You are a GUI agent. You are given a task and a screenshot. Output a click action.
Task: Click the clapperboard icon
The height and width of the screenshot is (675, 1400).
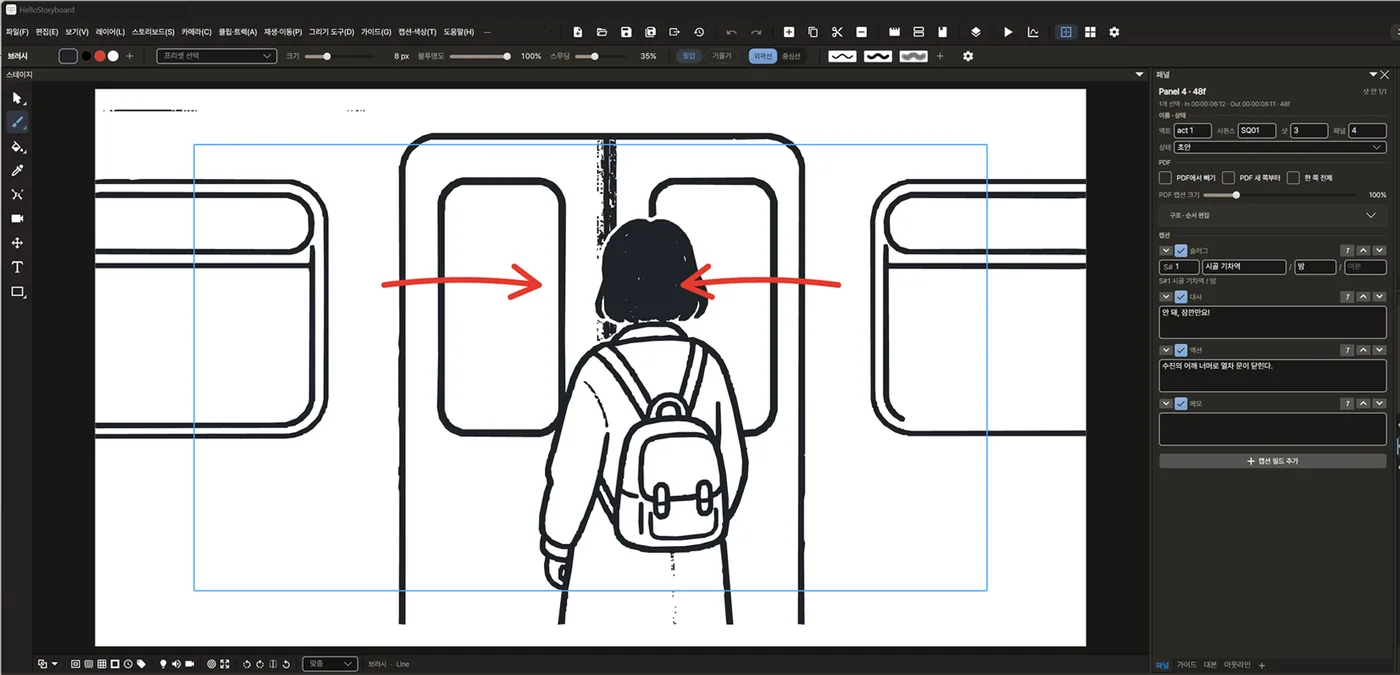point(894,32)
